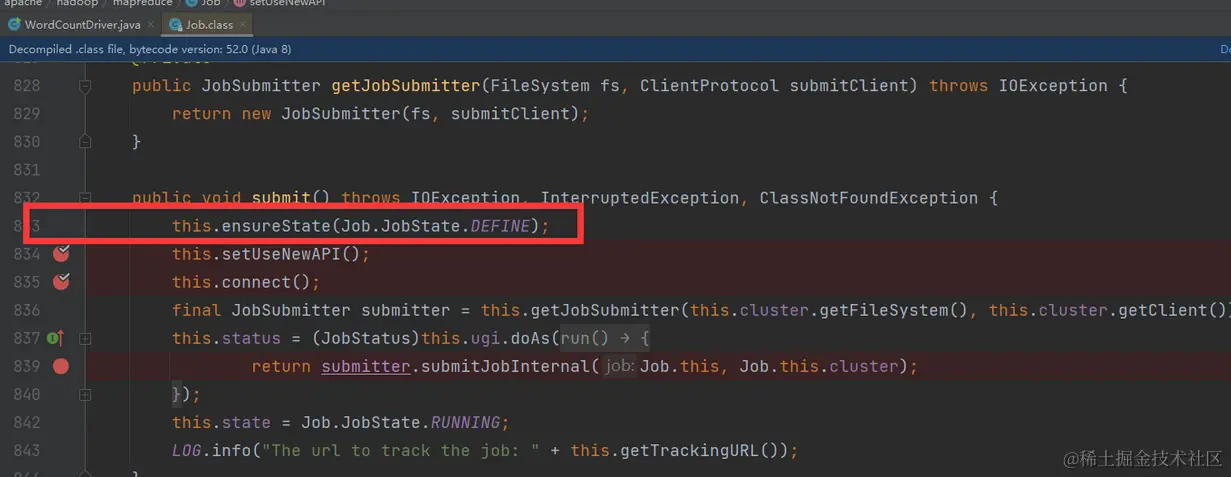The width and height of the screenshot is (1231, 477).
Task: Remove the breakpoint on line 834
Action: coord(61,253)
